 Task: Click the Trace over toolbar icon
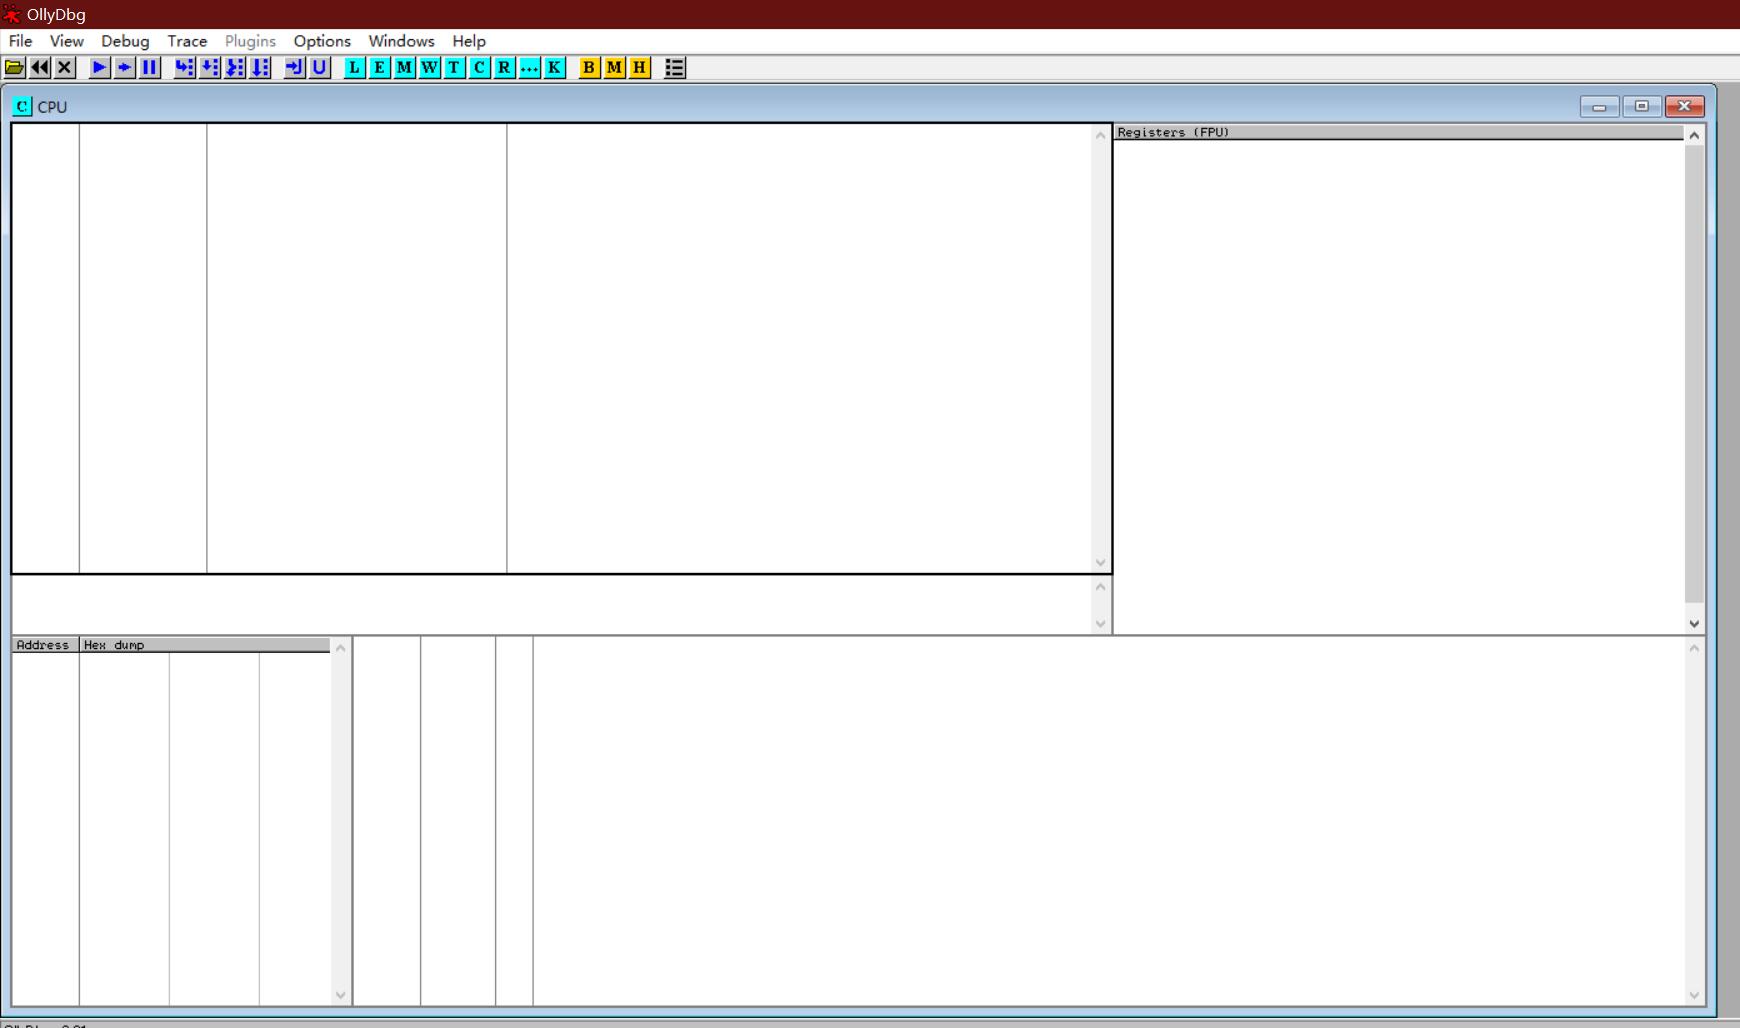point(260,68)
